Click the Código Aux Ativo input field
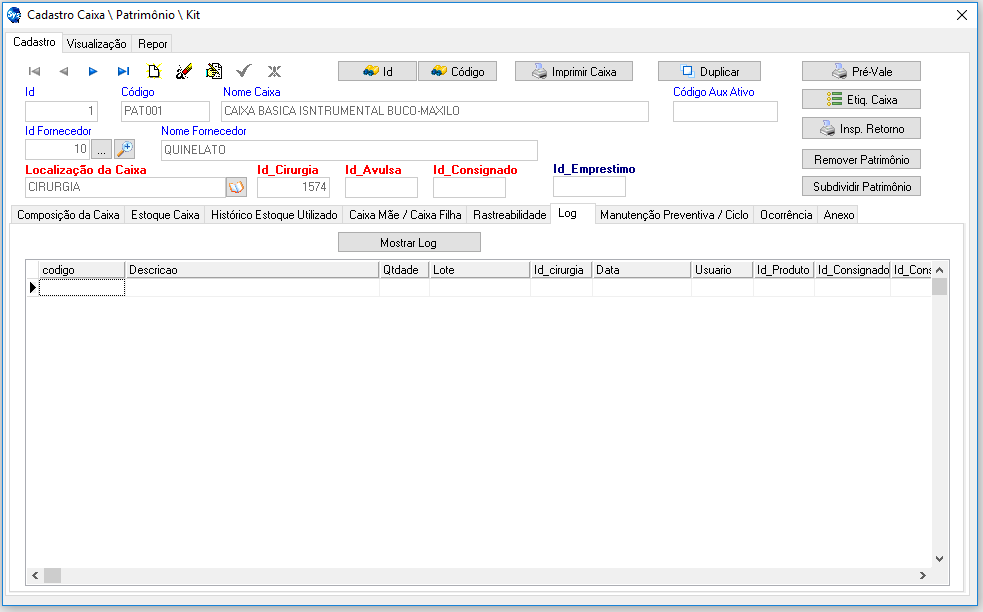Viewport: 983px width, 612px height. 724,111
